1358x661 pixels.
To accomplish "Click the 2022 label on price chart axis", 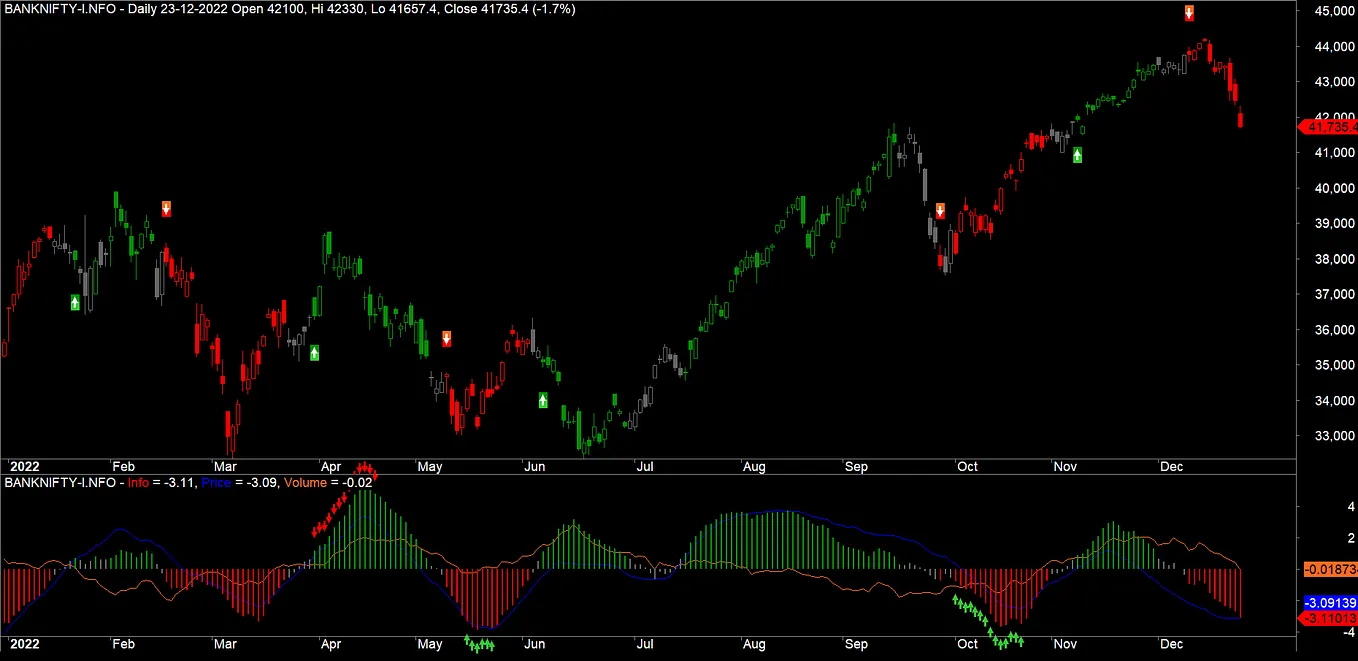I will (23, 466).
